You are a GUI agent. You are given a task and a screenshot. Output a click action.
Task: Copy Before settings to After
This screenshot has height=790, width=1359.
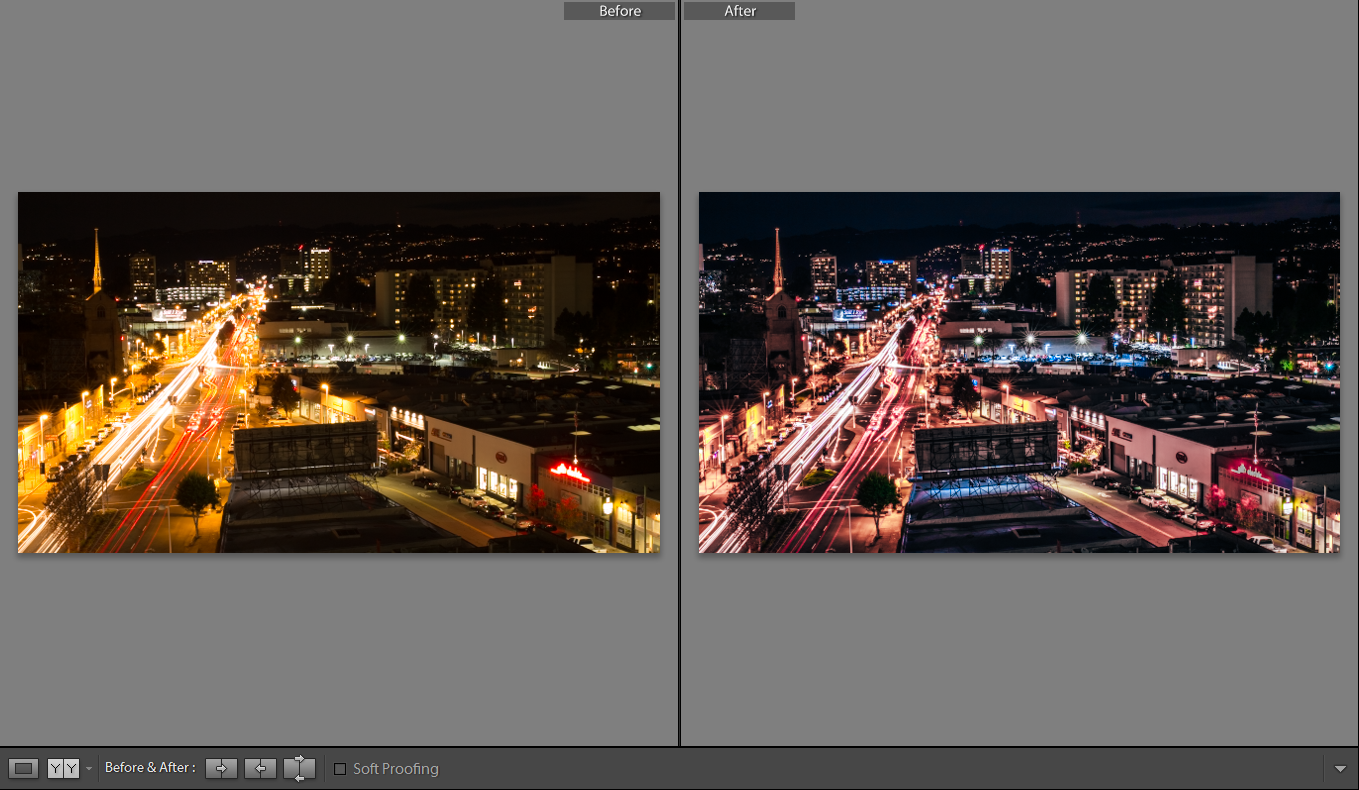click(x=221, y=768)
